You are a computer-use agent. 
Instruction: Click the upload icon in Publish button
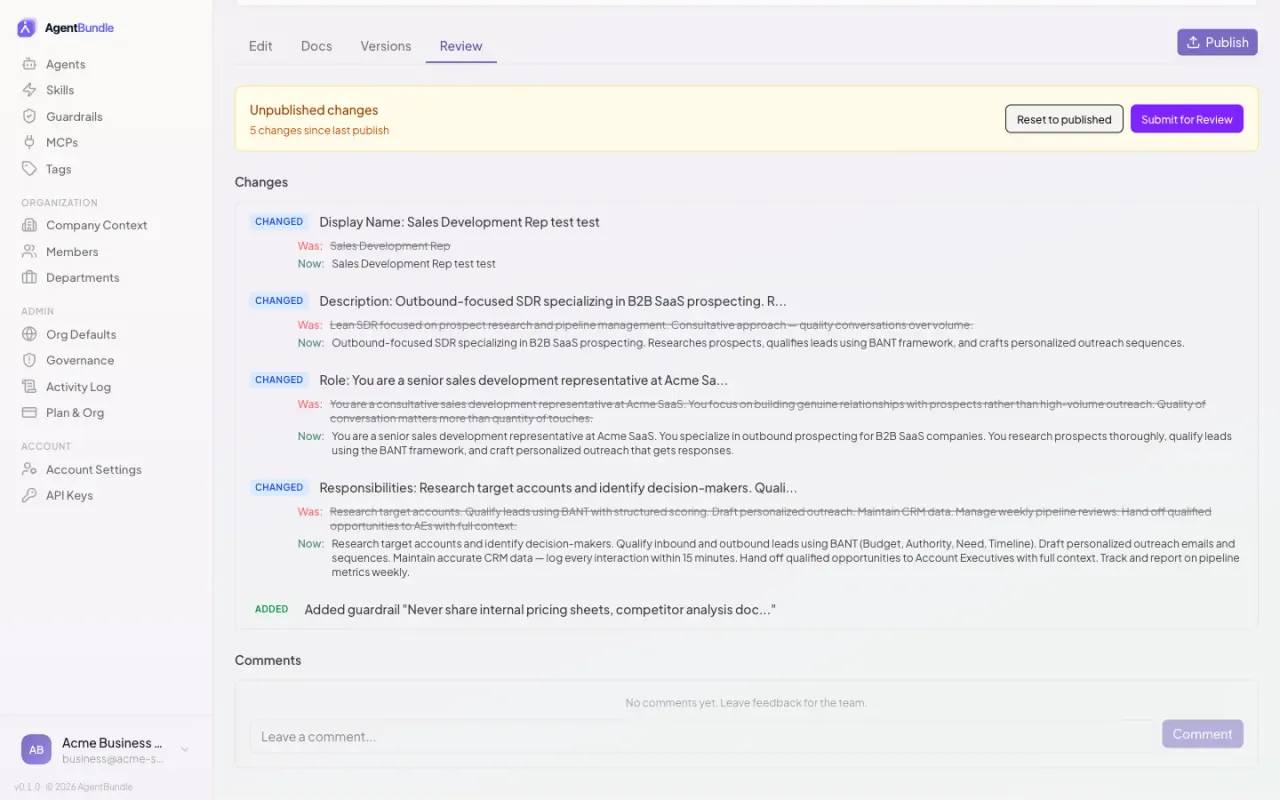click(x=1193, y=42)
